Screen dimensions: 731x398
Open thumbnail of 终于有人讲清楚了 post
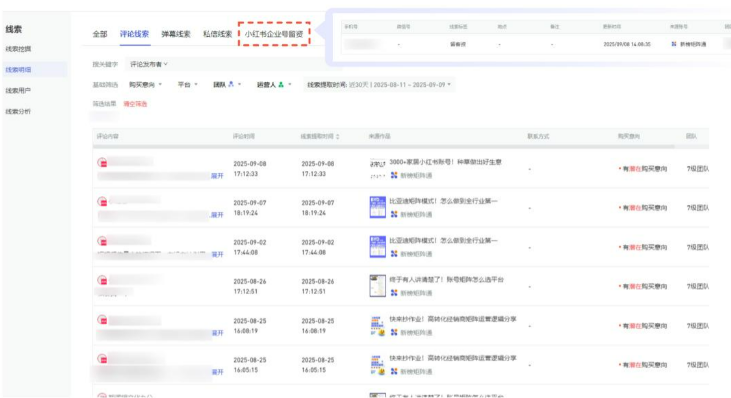[378, 286]
